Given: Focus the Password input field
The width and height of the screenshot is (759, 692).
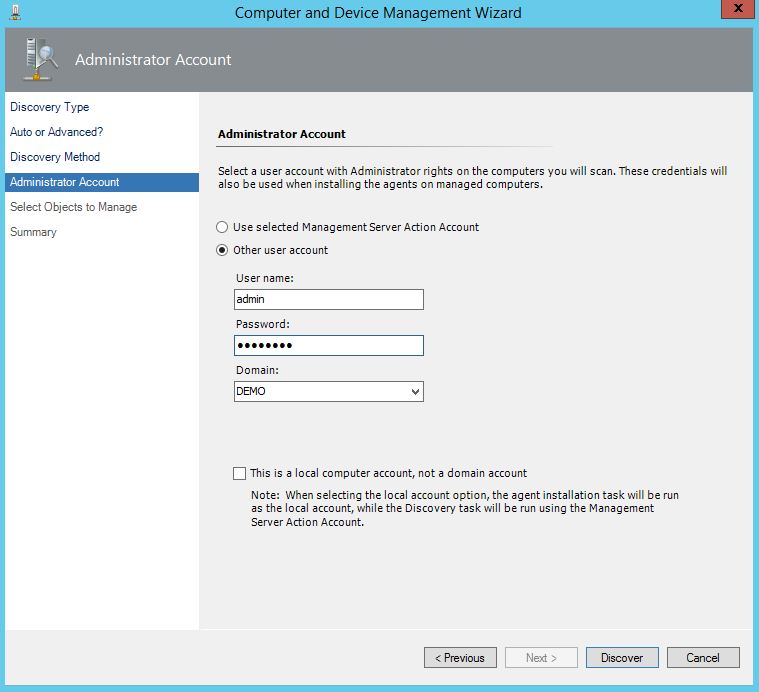Looking at the screenshot, I should (328, 345).
